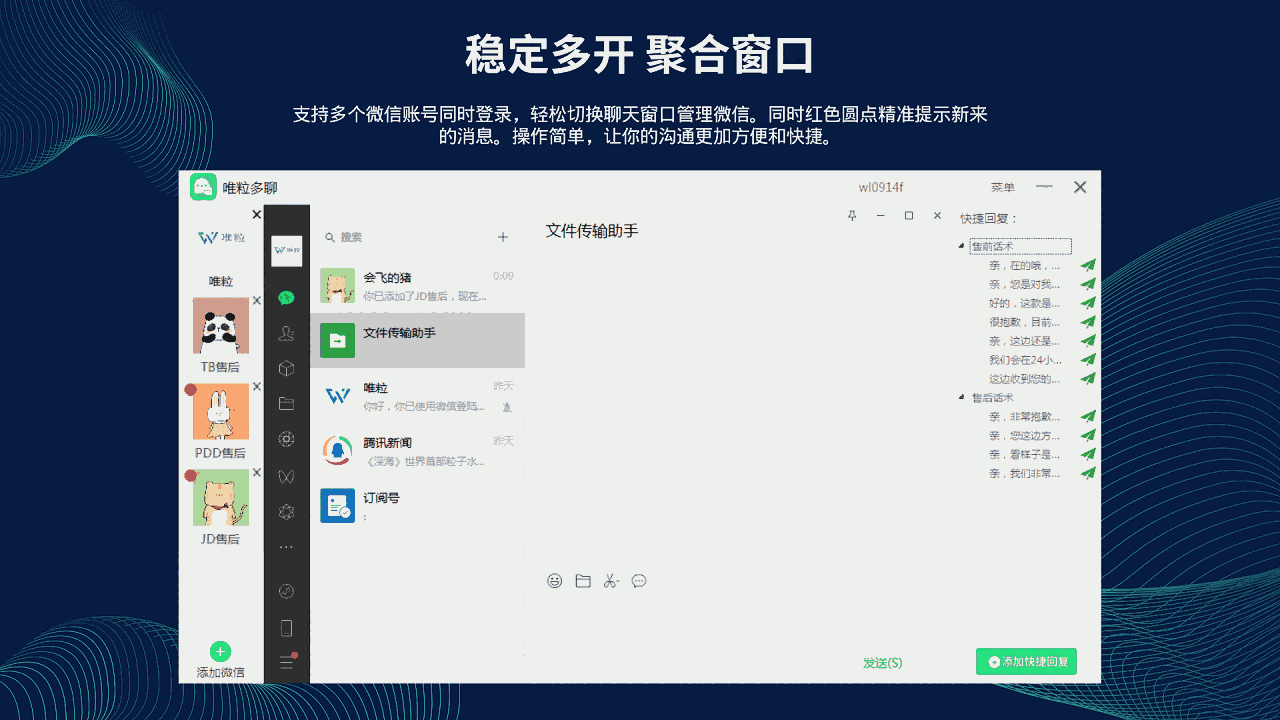Image resolution: width=1280 pixels, height=720 pixels.
Task: Click the Moments icon in left strip
Action: 286,476
